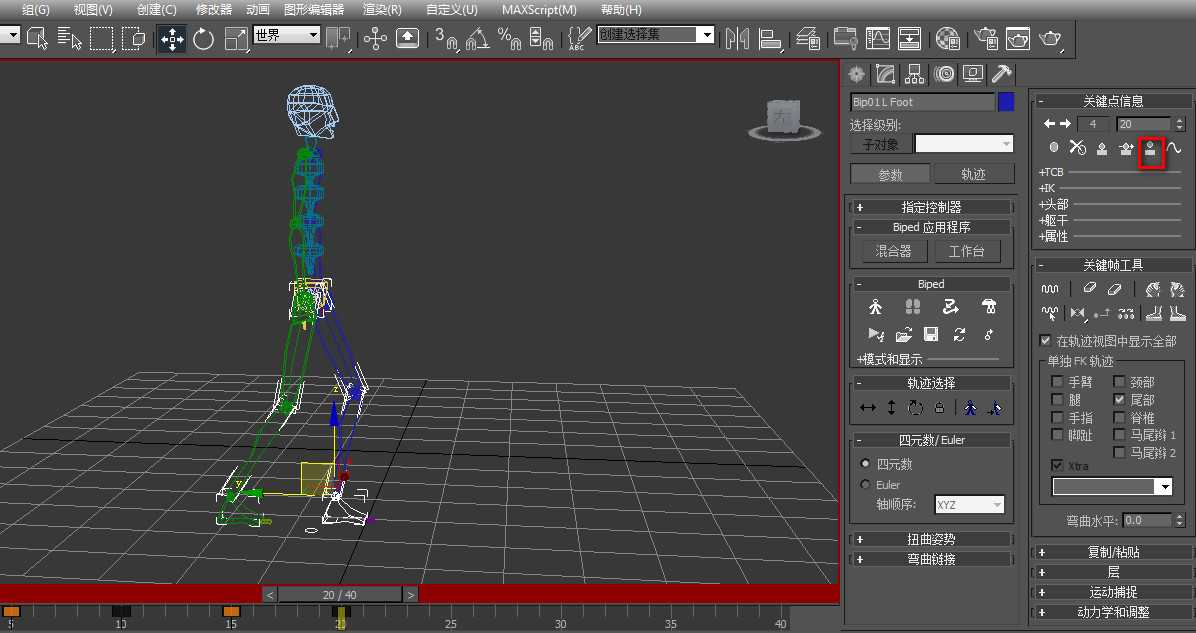
Task: Uncheck the 尾部 FK track checkbox
Action: pyautogui.click(x=1119, y=399)
